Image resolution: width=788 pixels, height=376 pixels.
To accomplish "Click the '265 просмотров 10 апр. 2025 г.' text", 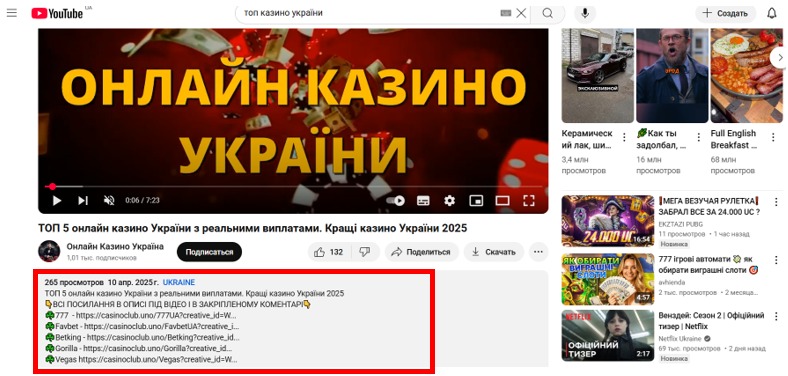I will pyautogui.click(x=102, y=283).
